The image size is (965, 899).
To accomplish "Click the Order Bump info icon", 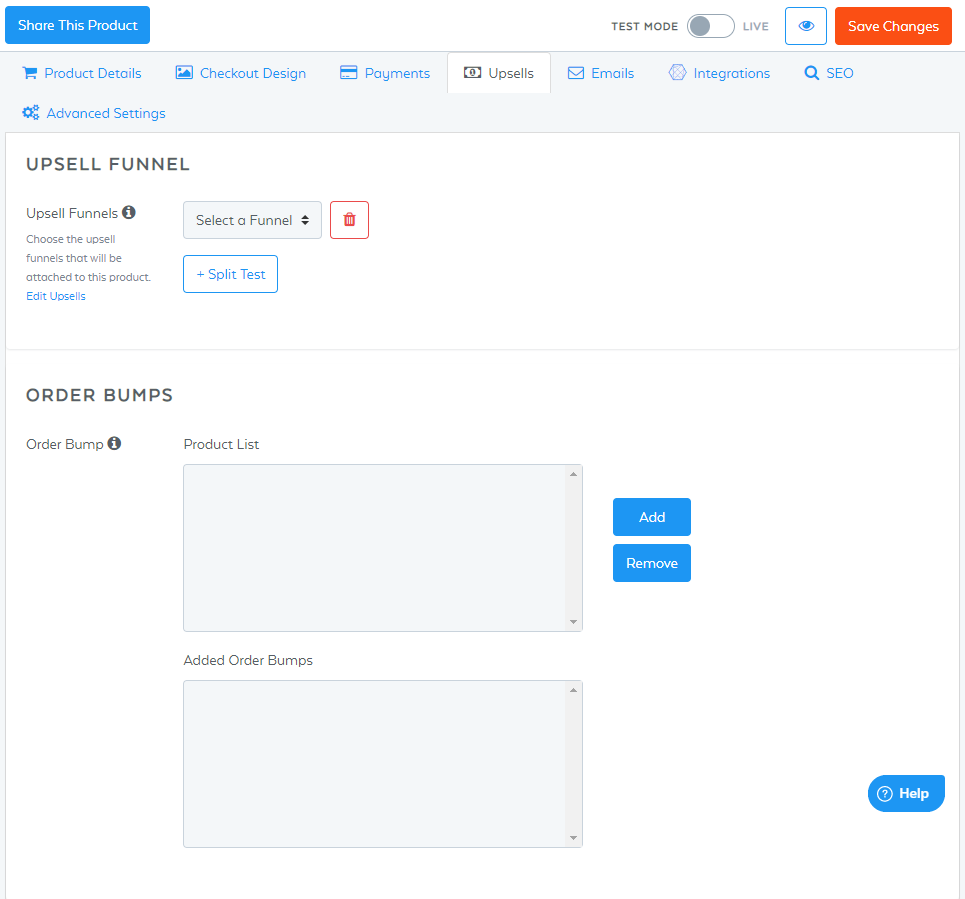I will point(114,443).
